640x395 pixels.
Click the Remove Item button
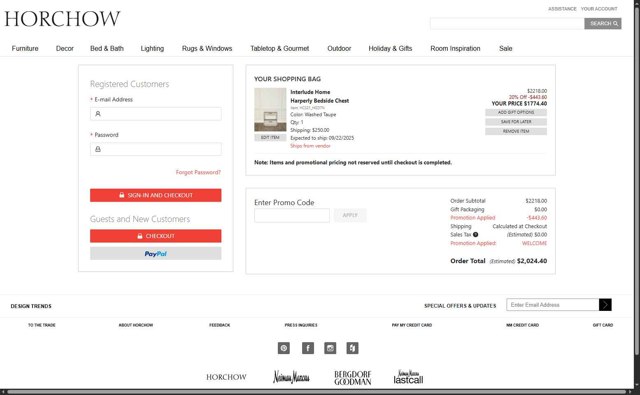516,131
